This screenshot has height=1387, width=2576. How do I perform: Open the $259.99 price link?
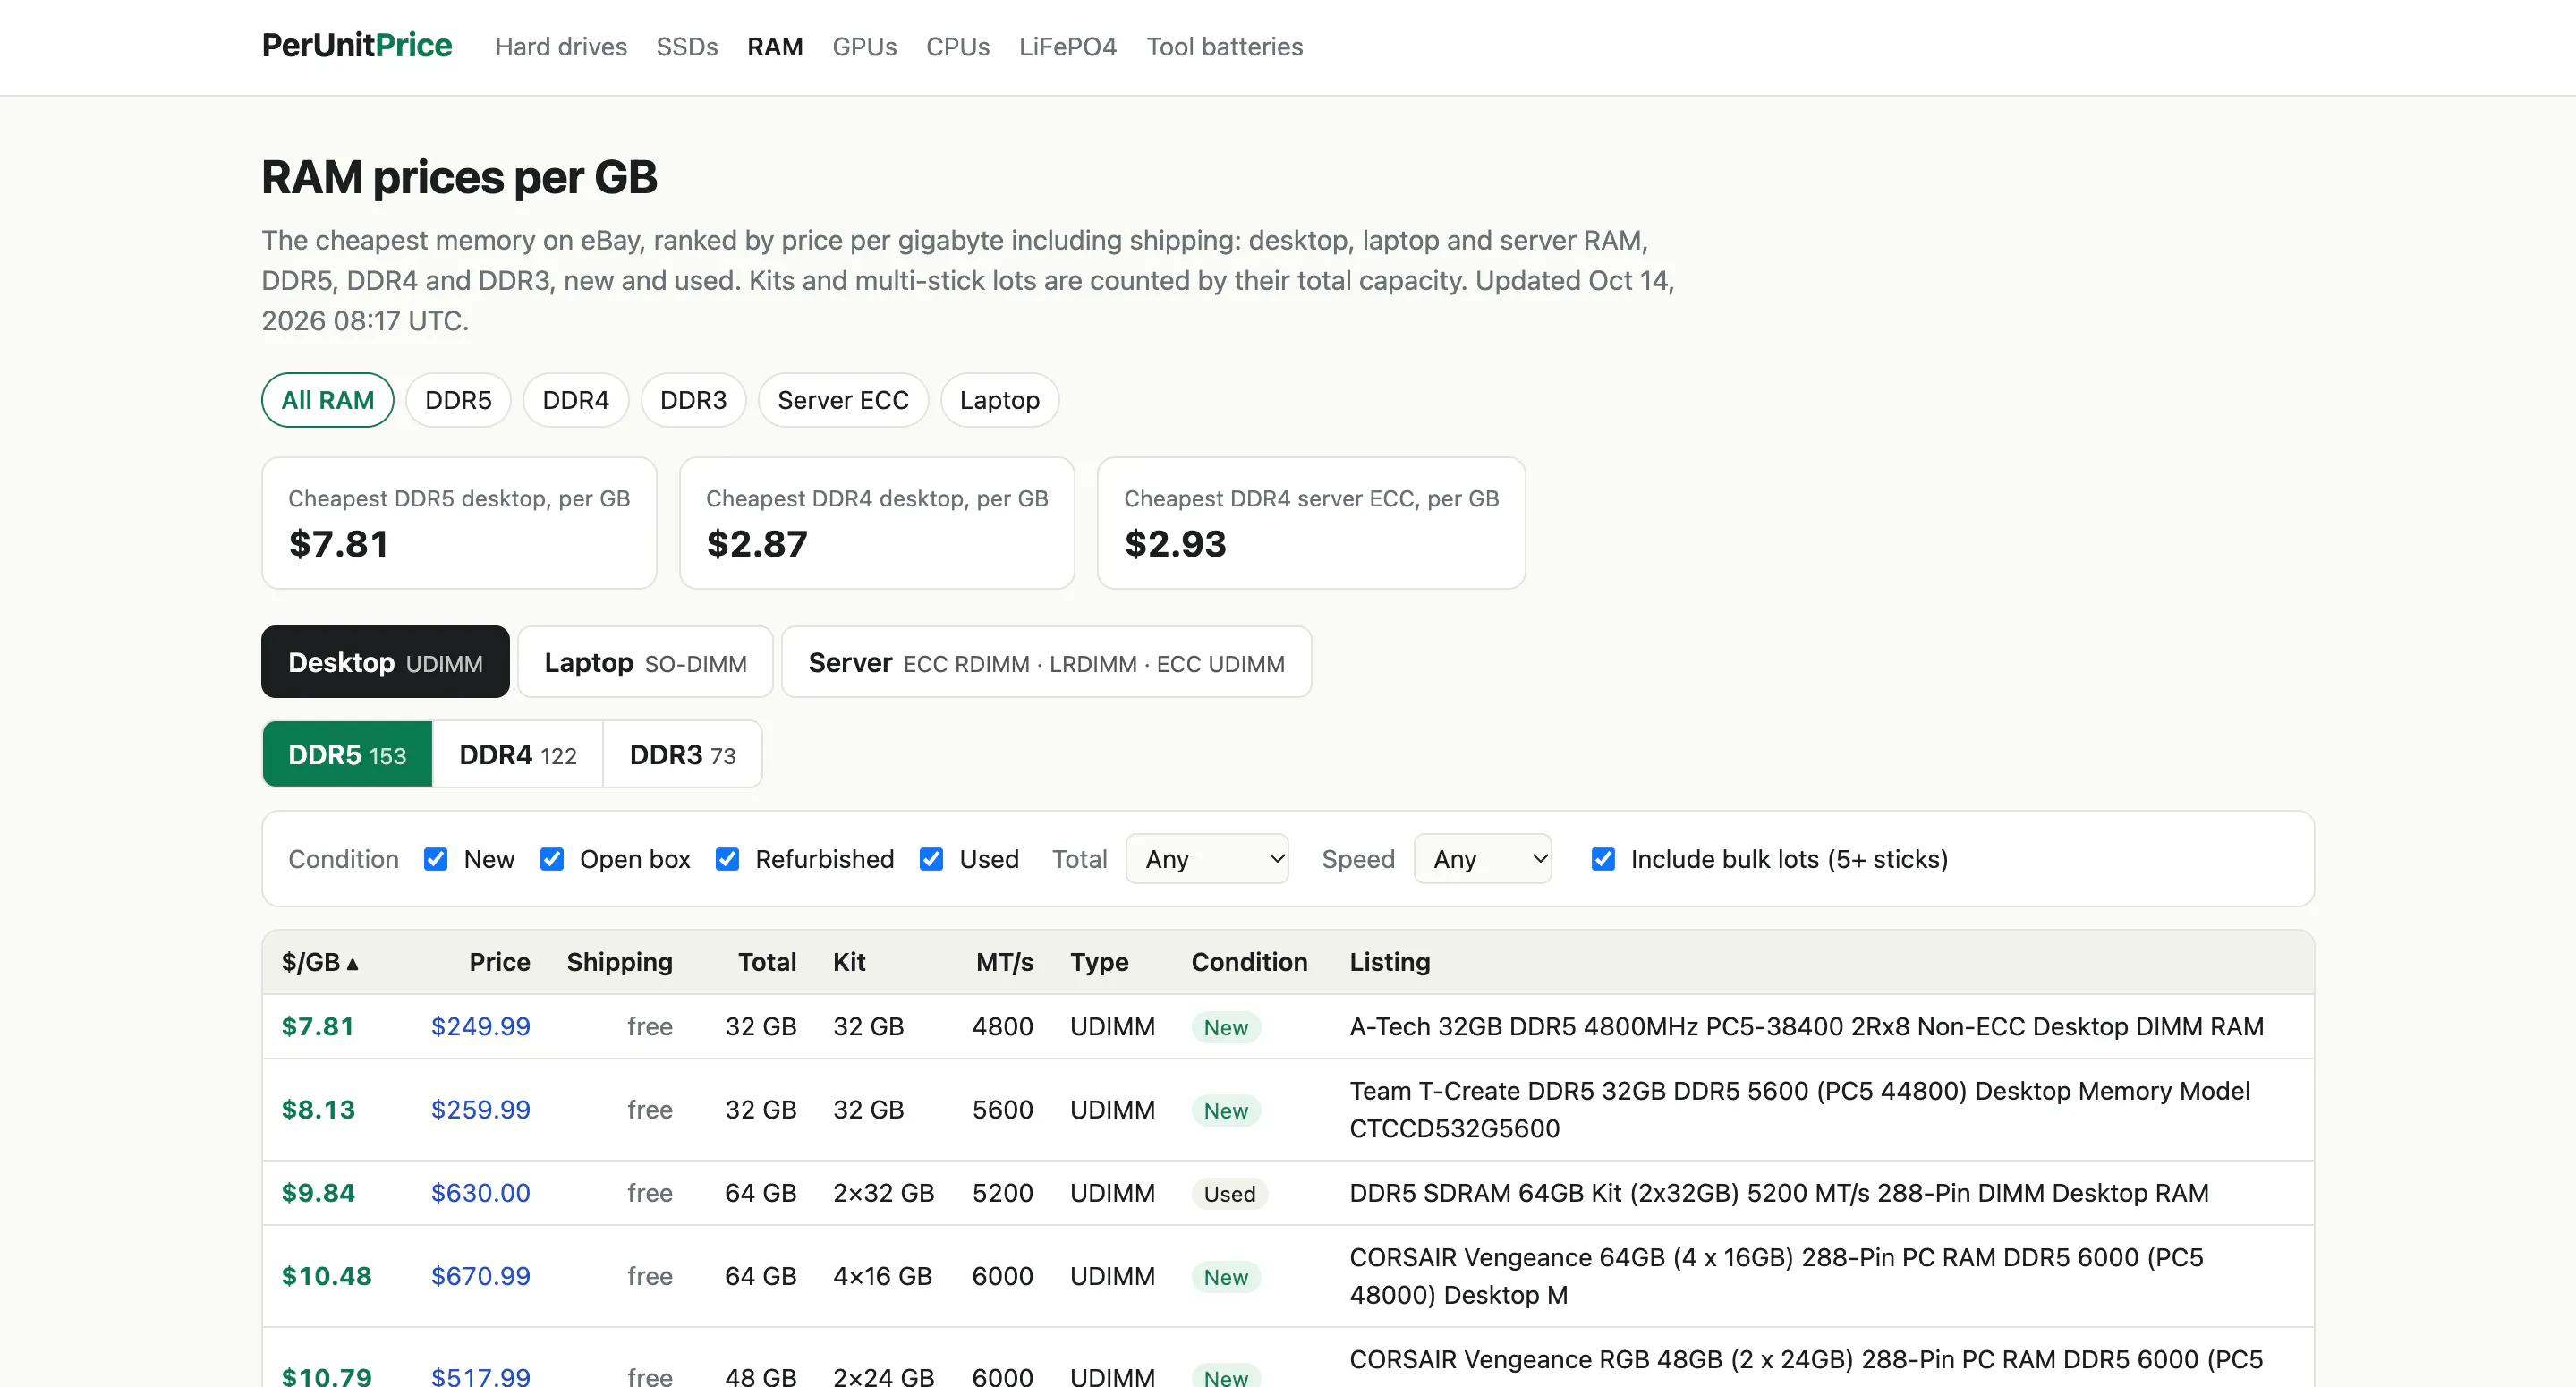[480, 1110]
